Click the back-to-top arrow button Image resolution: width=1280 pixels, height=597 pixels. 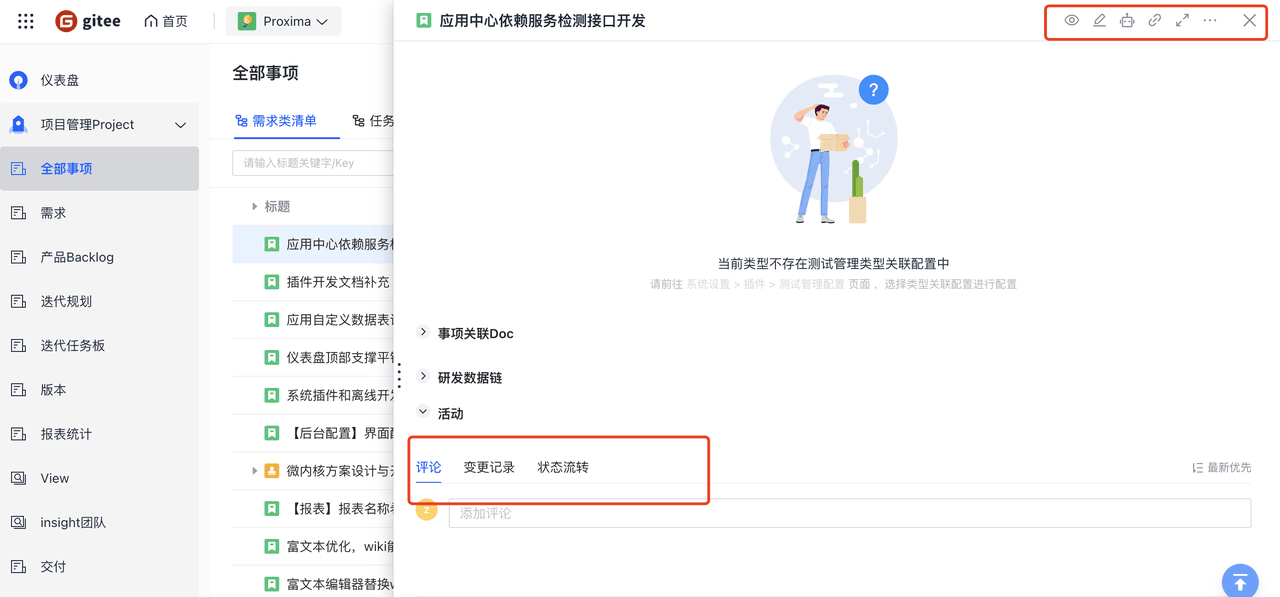coord(1240,581)
